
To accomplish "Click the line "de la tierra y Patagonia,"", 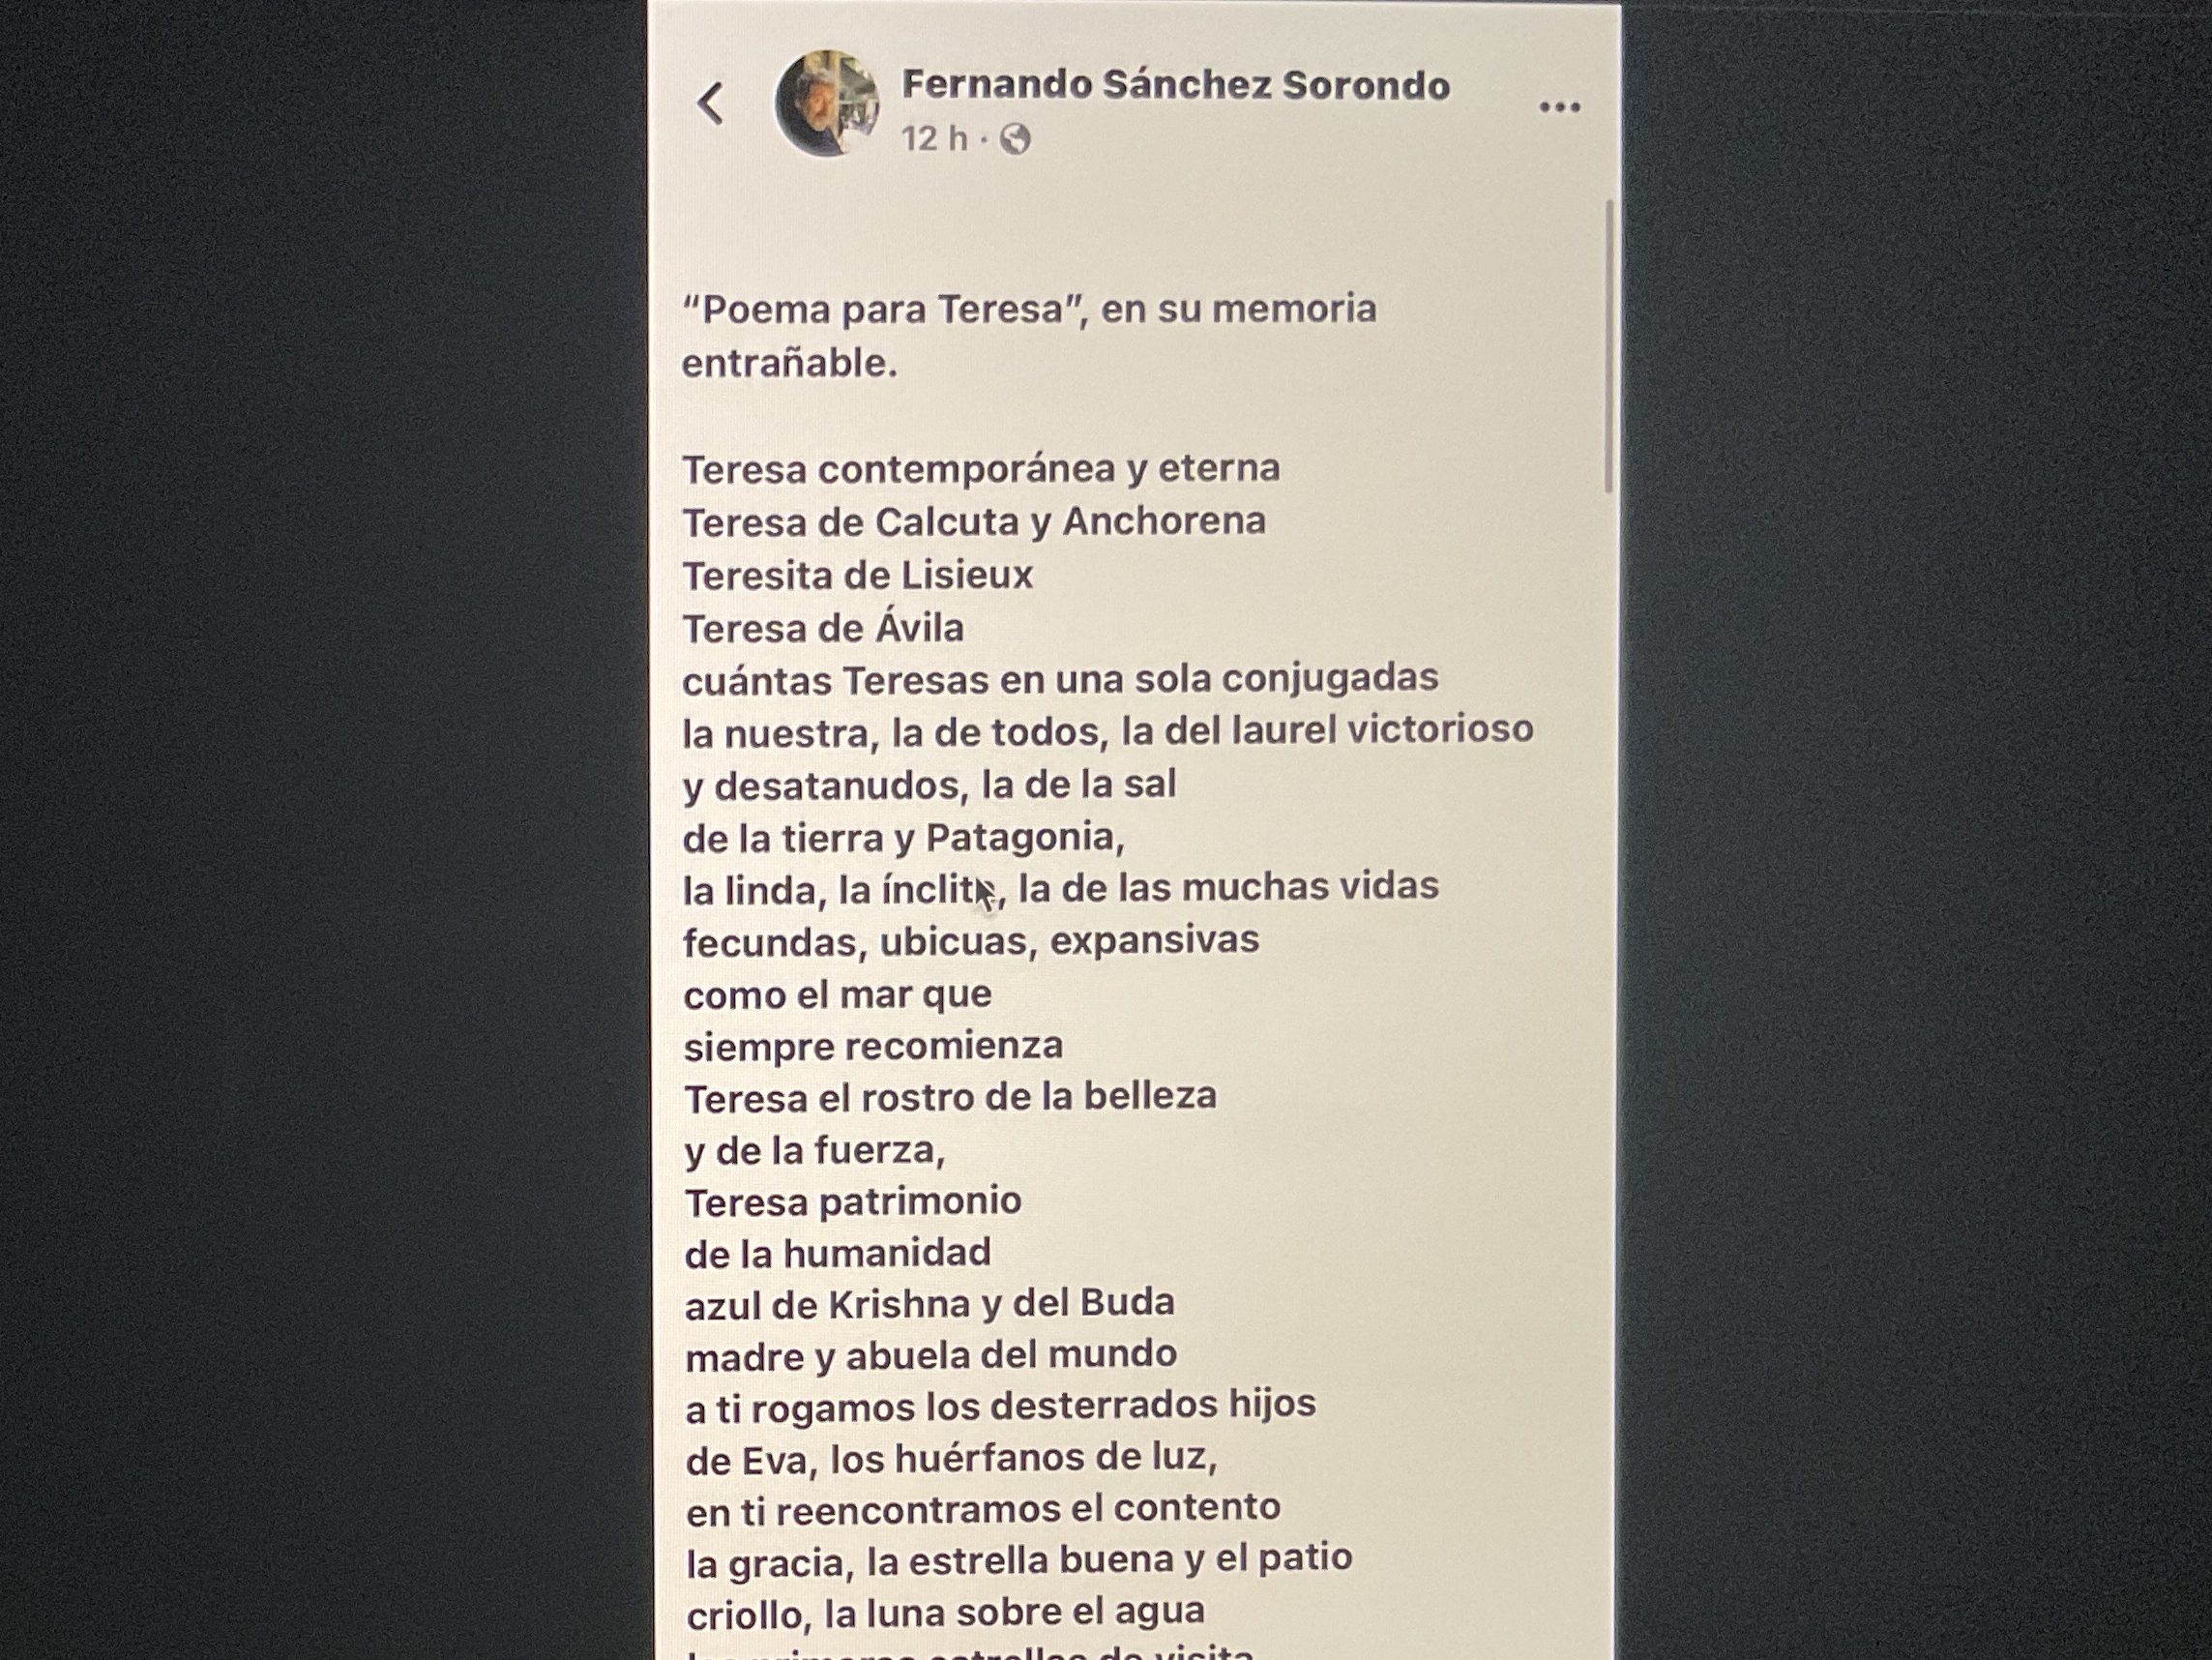I will coord(903,837).
